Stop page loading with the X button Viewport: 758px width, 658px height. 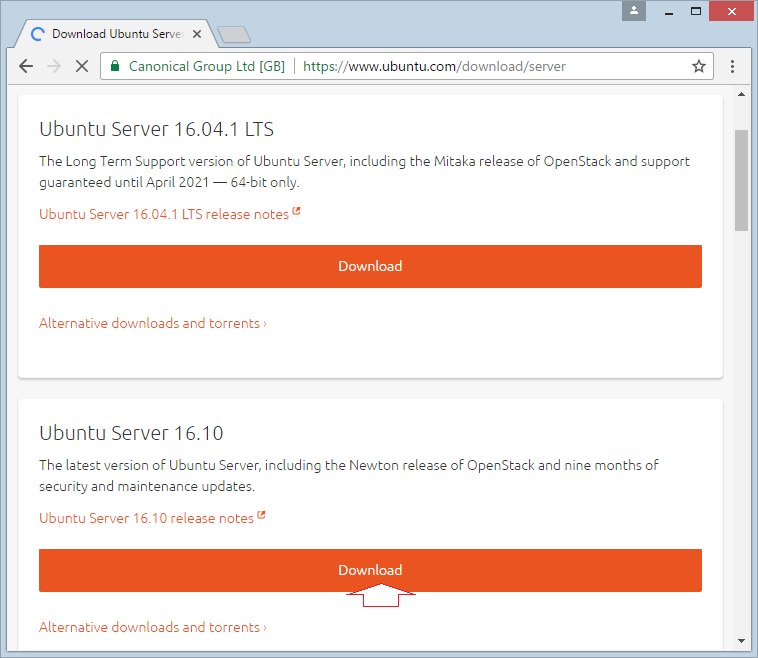point(82,66)
